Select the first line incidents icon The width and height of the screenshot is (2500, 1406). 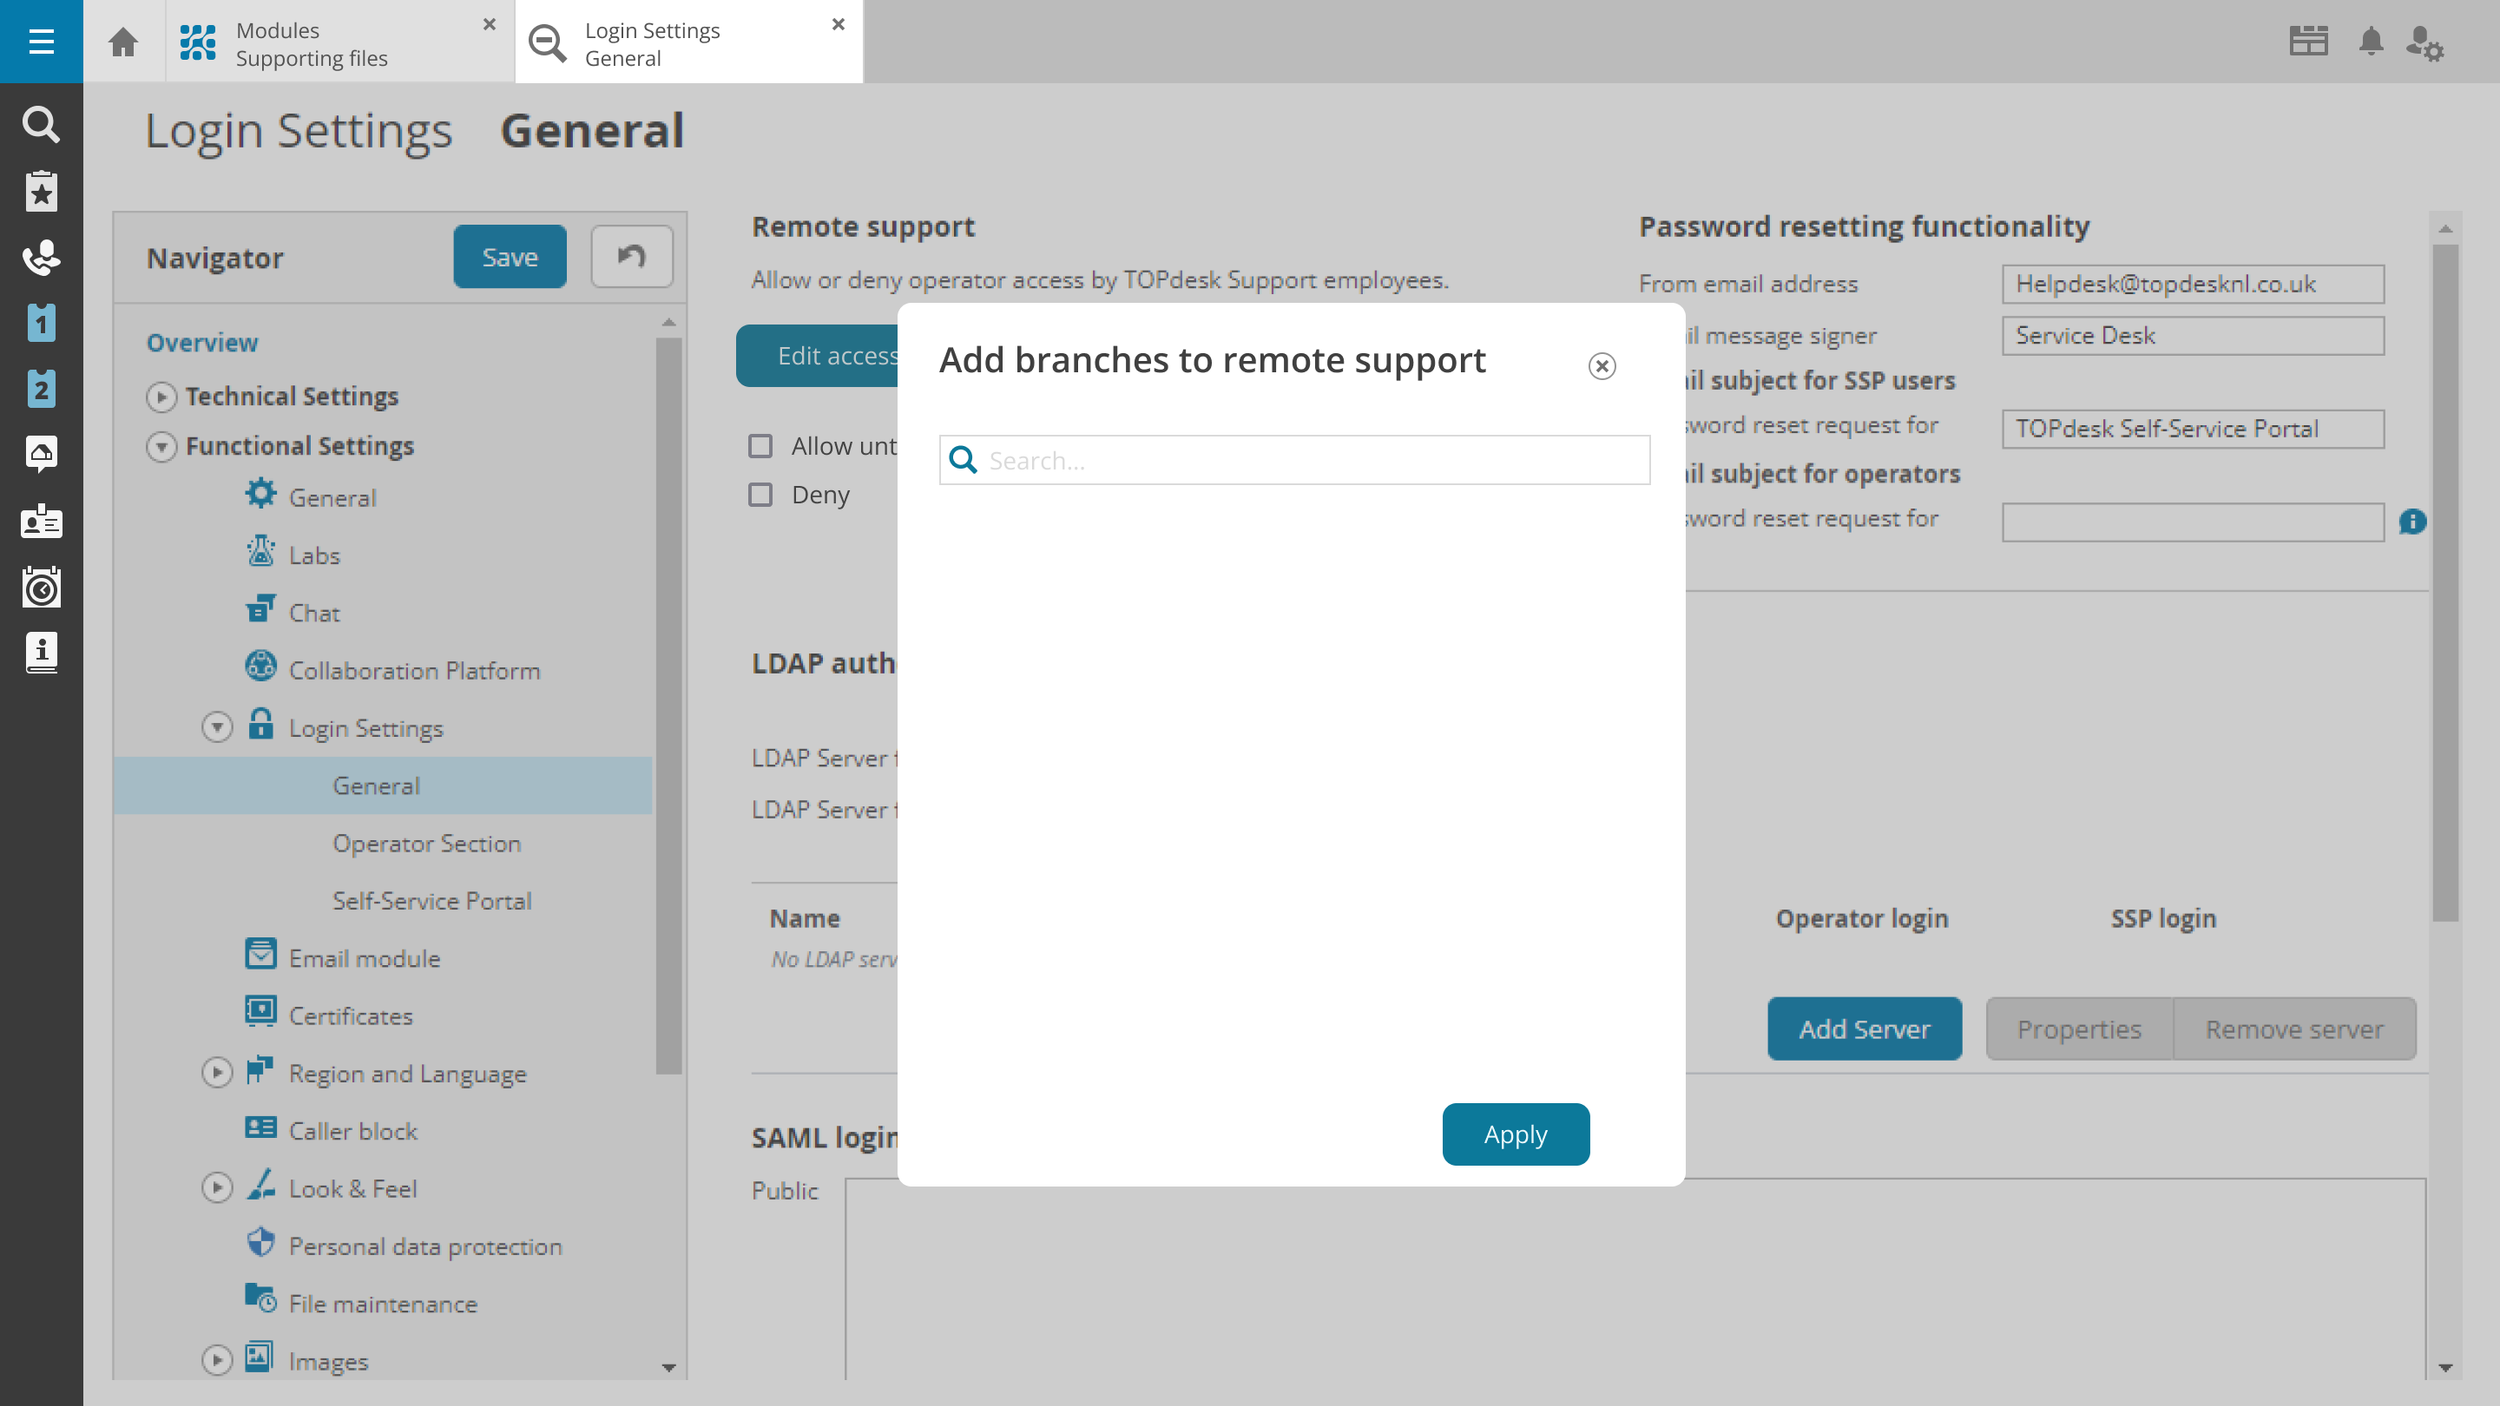(41, 322)
